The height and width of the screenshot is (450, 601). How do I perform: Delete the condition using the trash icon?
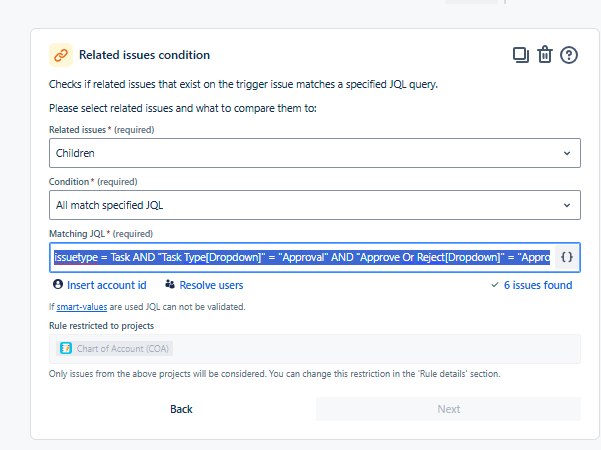coord(545,55)
